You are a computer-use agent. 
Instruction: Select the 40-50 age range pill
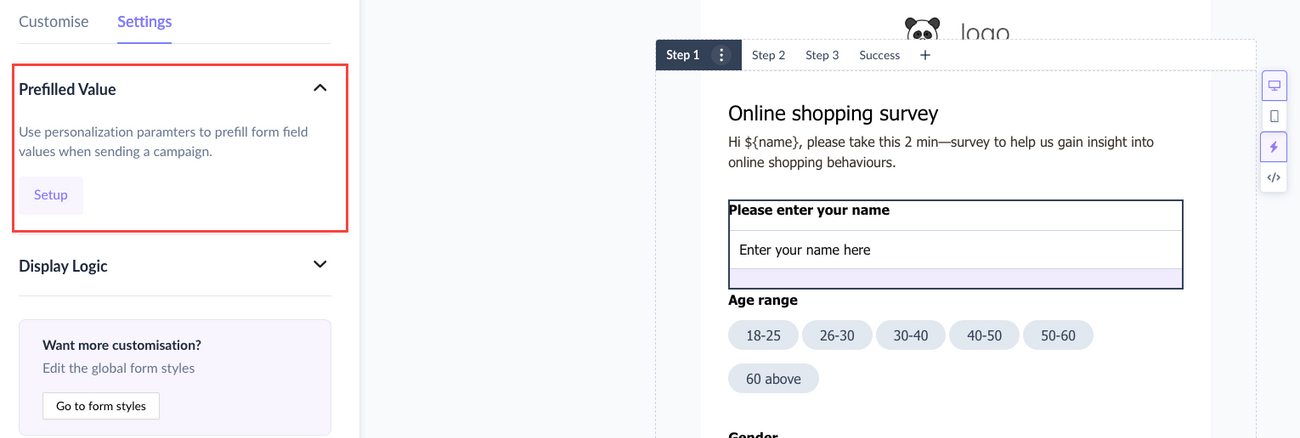(984, 335)
